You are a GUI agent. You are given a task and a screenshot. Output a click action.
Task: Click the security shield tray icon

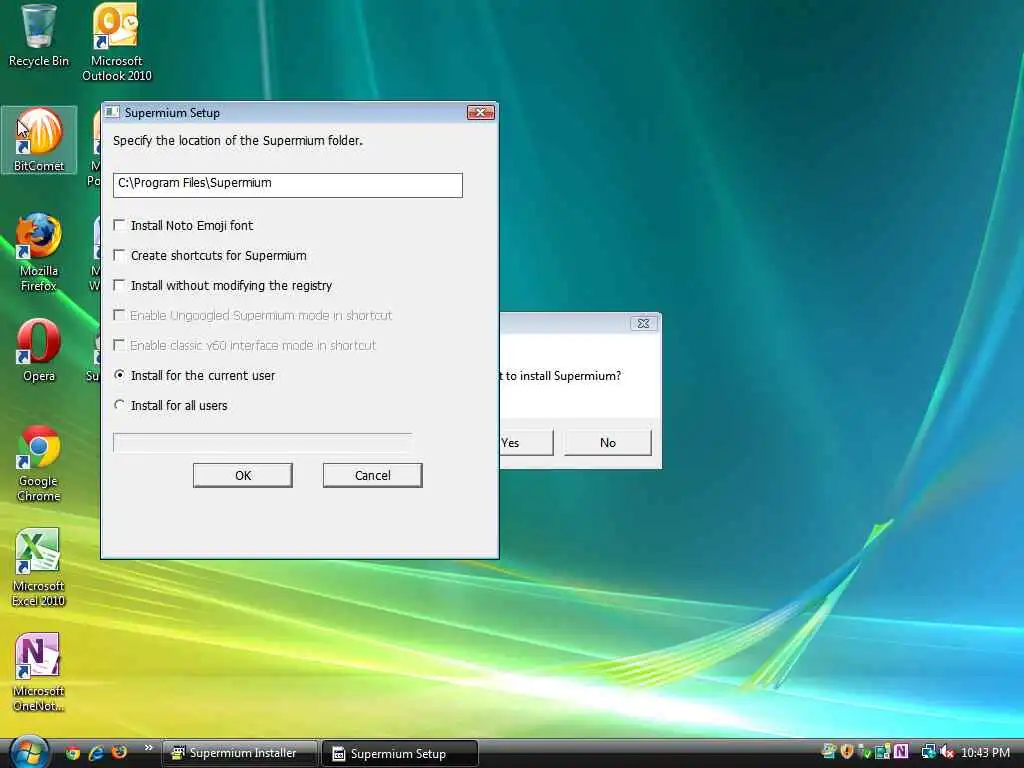(x=847, y=752)
